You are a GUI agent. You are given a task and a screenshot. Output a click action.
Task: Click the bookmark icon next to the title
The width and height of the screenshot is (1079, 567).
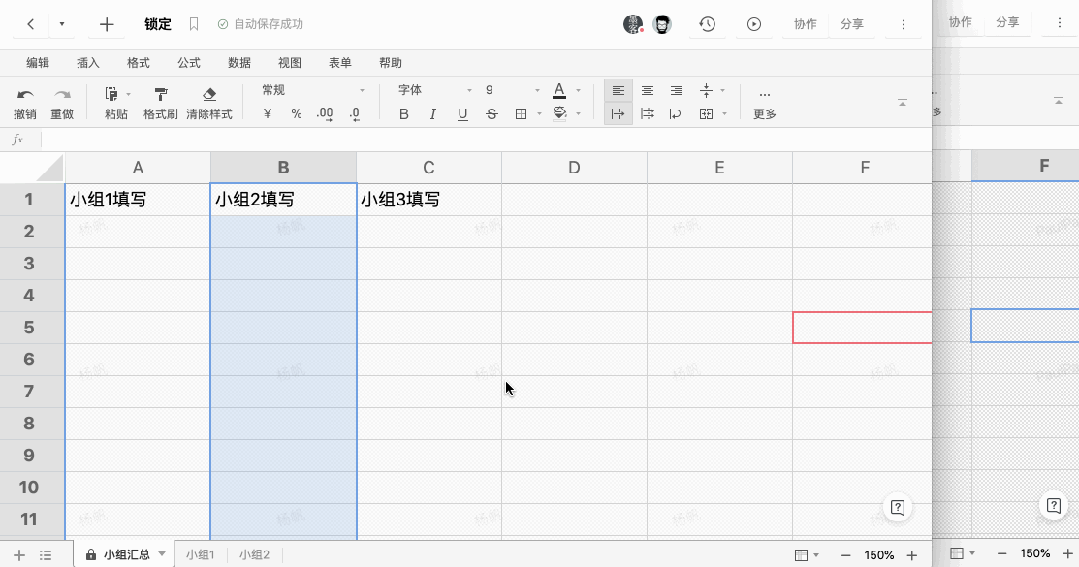(x=194, y=24)
